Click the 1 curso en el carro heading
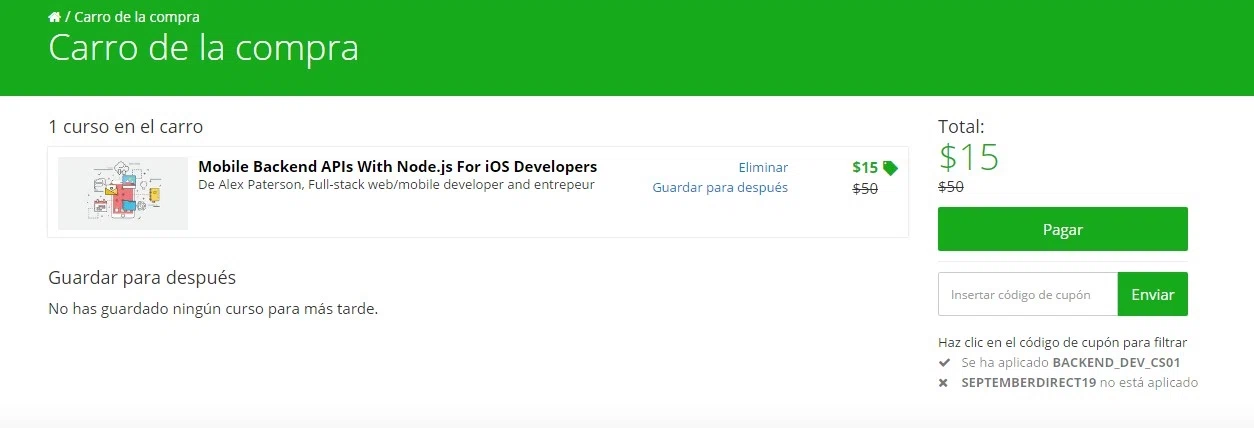Screen dimensions: 1254x428 pyautogui.click(x=126, y=127)
